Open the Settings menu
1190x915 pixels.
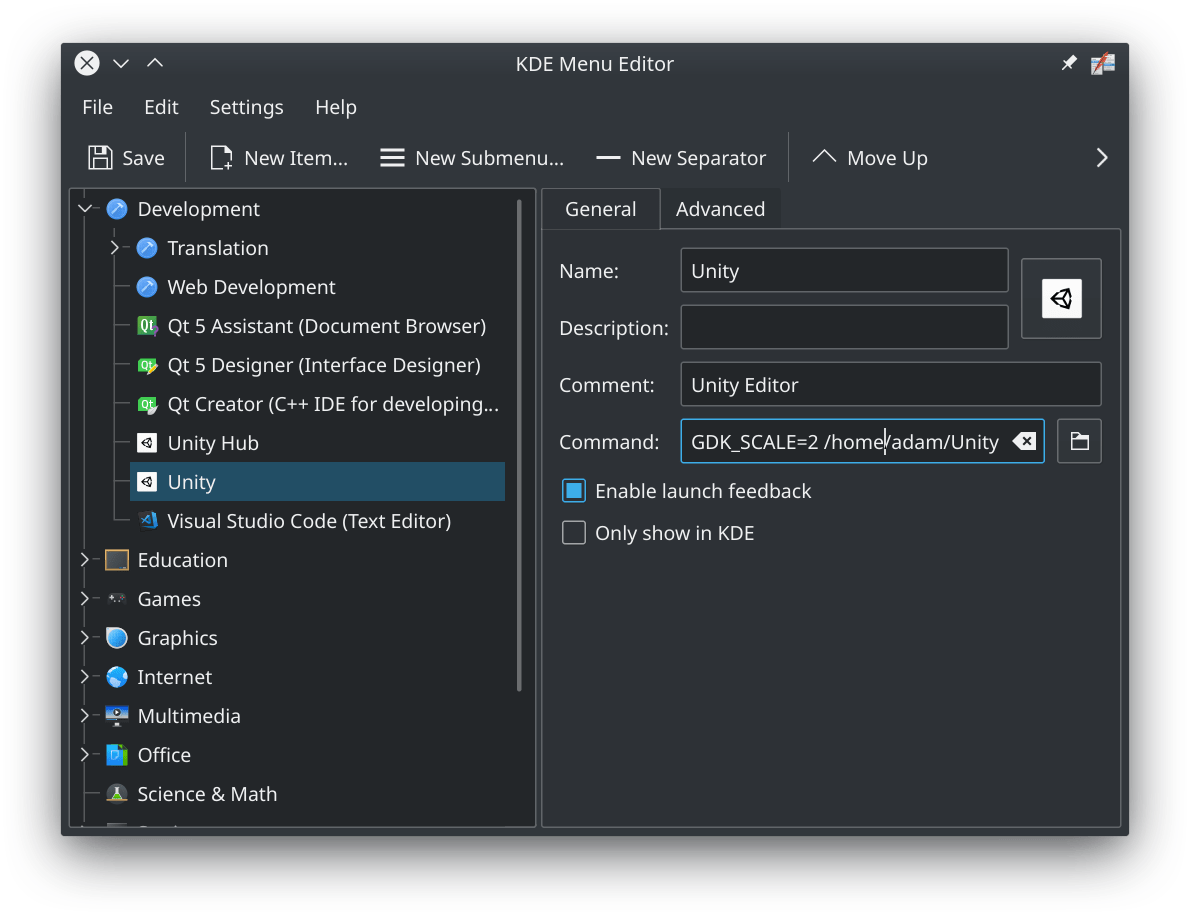[x=246, y=107]
